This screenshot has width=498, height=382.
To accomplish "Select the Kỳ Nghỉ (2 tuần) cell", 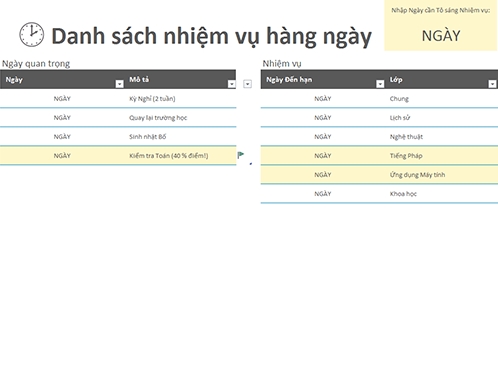I will (x=180, y=99).
